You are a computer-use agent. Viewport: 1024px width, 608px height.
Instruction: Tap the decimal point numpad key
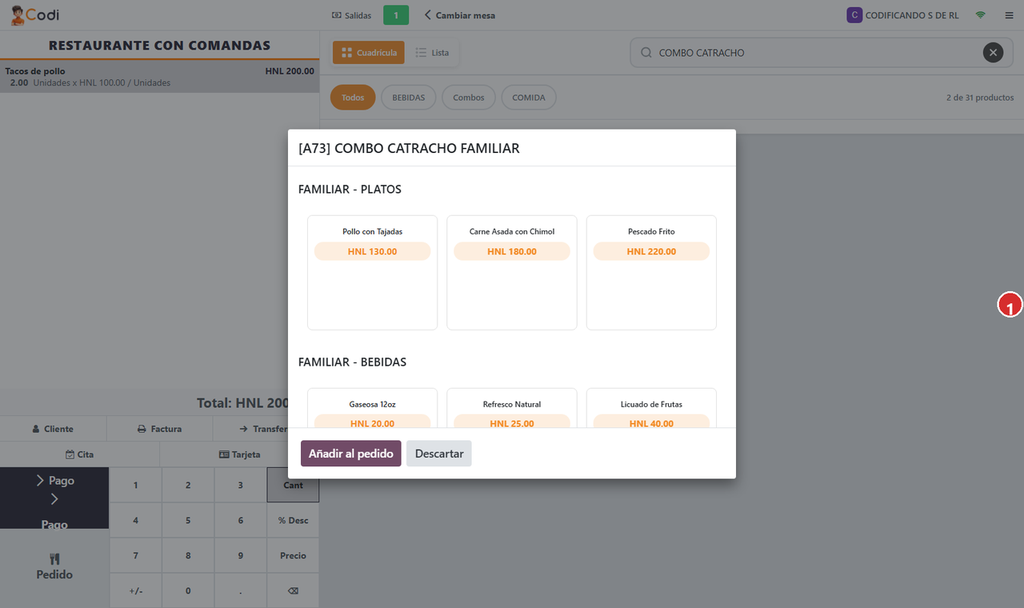pyautogui.click(x=240, y=591)
